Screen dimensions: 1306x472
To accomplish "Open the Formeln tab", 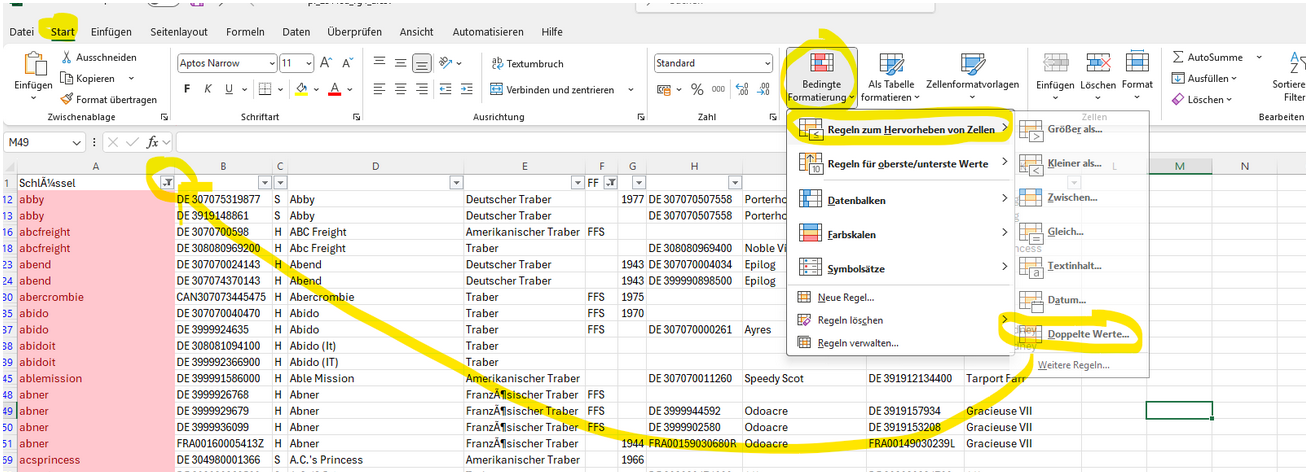I will click(x=246, y=32).
